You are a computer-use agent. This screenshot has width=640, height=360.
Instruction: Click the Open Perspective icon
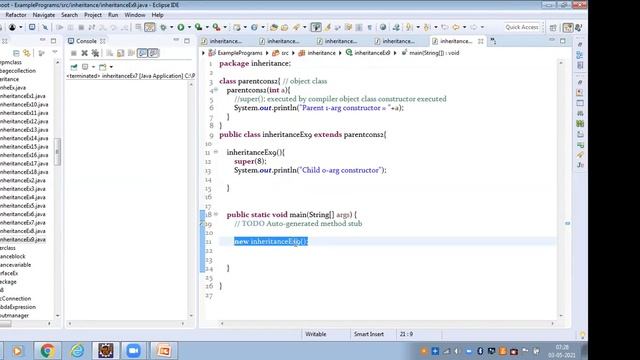[553, 28]
